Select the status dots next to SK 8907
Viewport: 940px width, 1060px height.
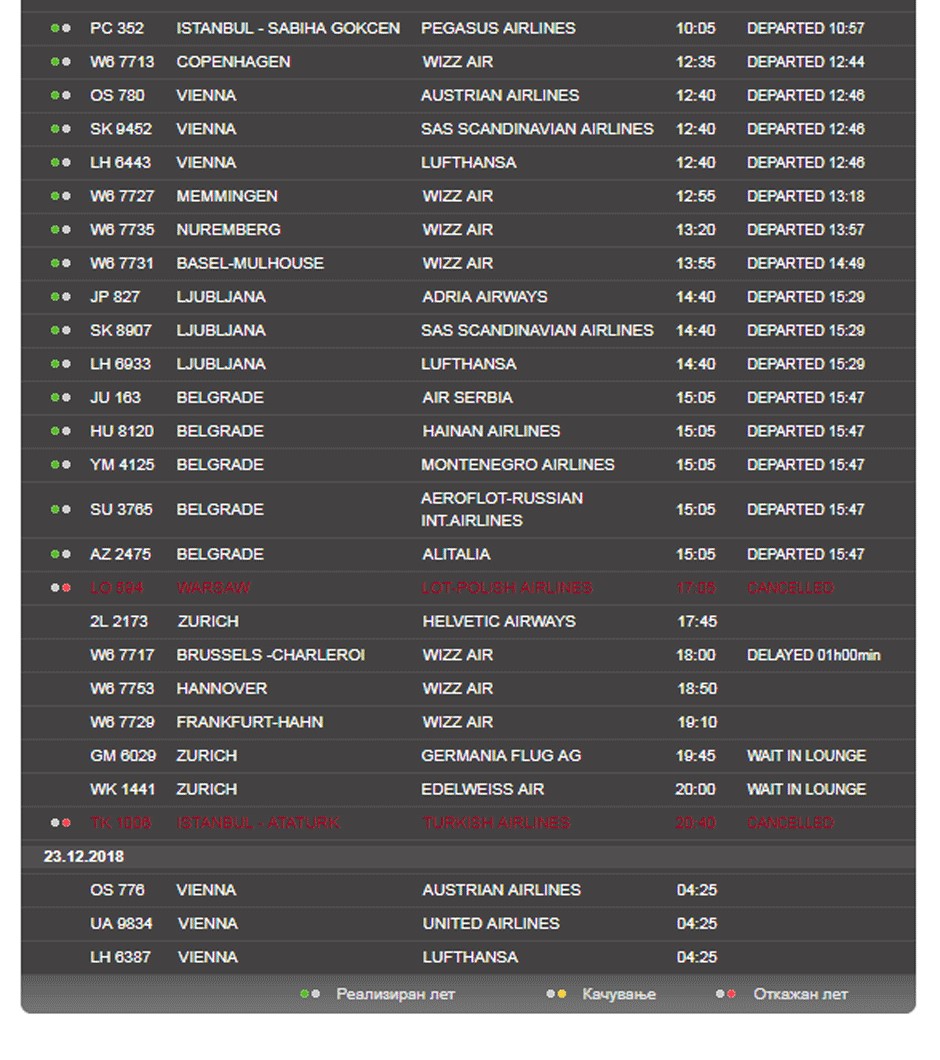pos(61,331)
